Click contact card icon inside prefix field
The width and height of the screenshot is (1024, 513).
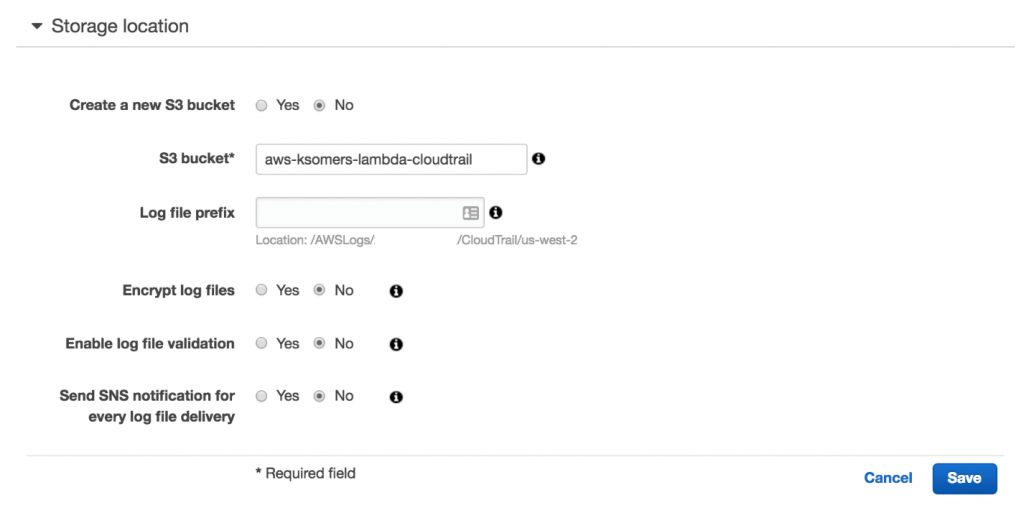point(470,212)
